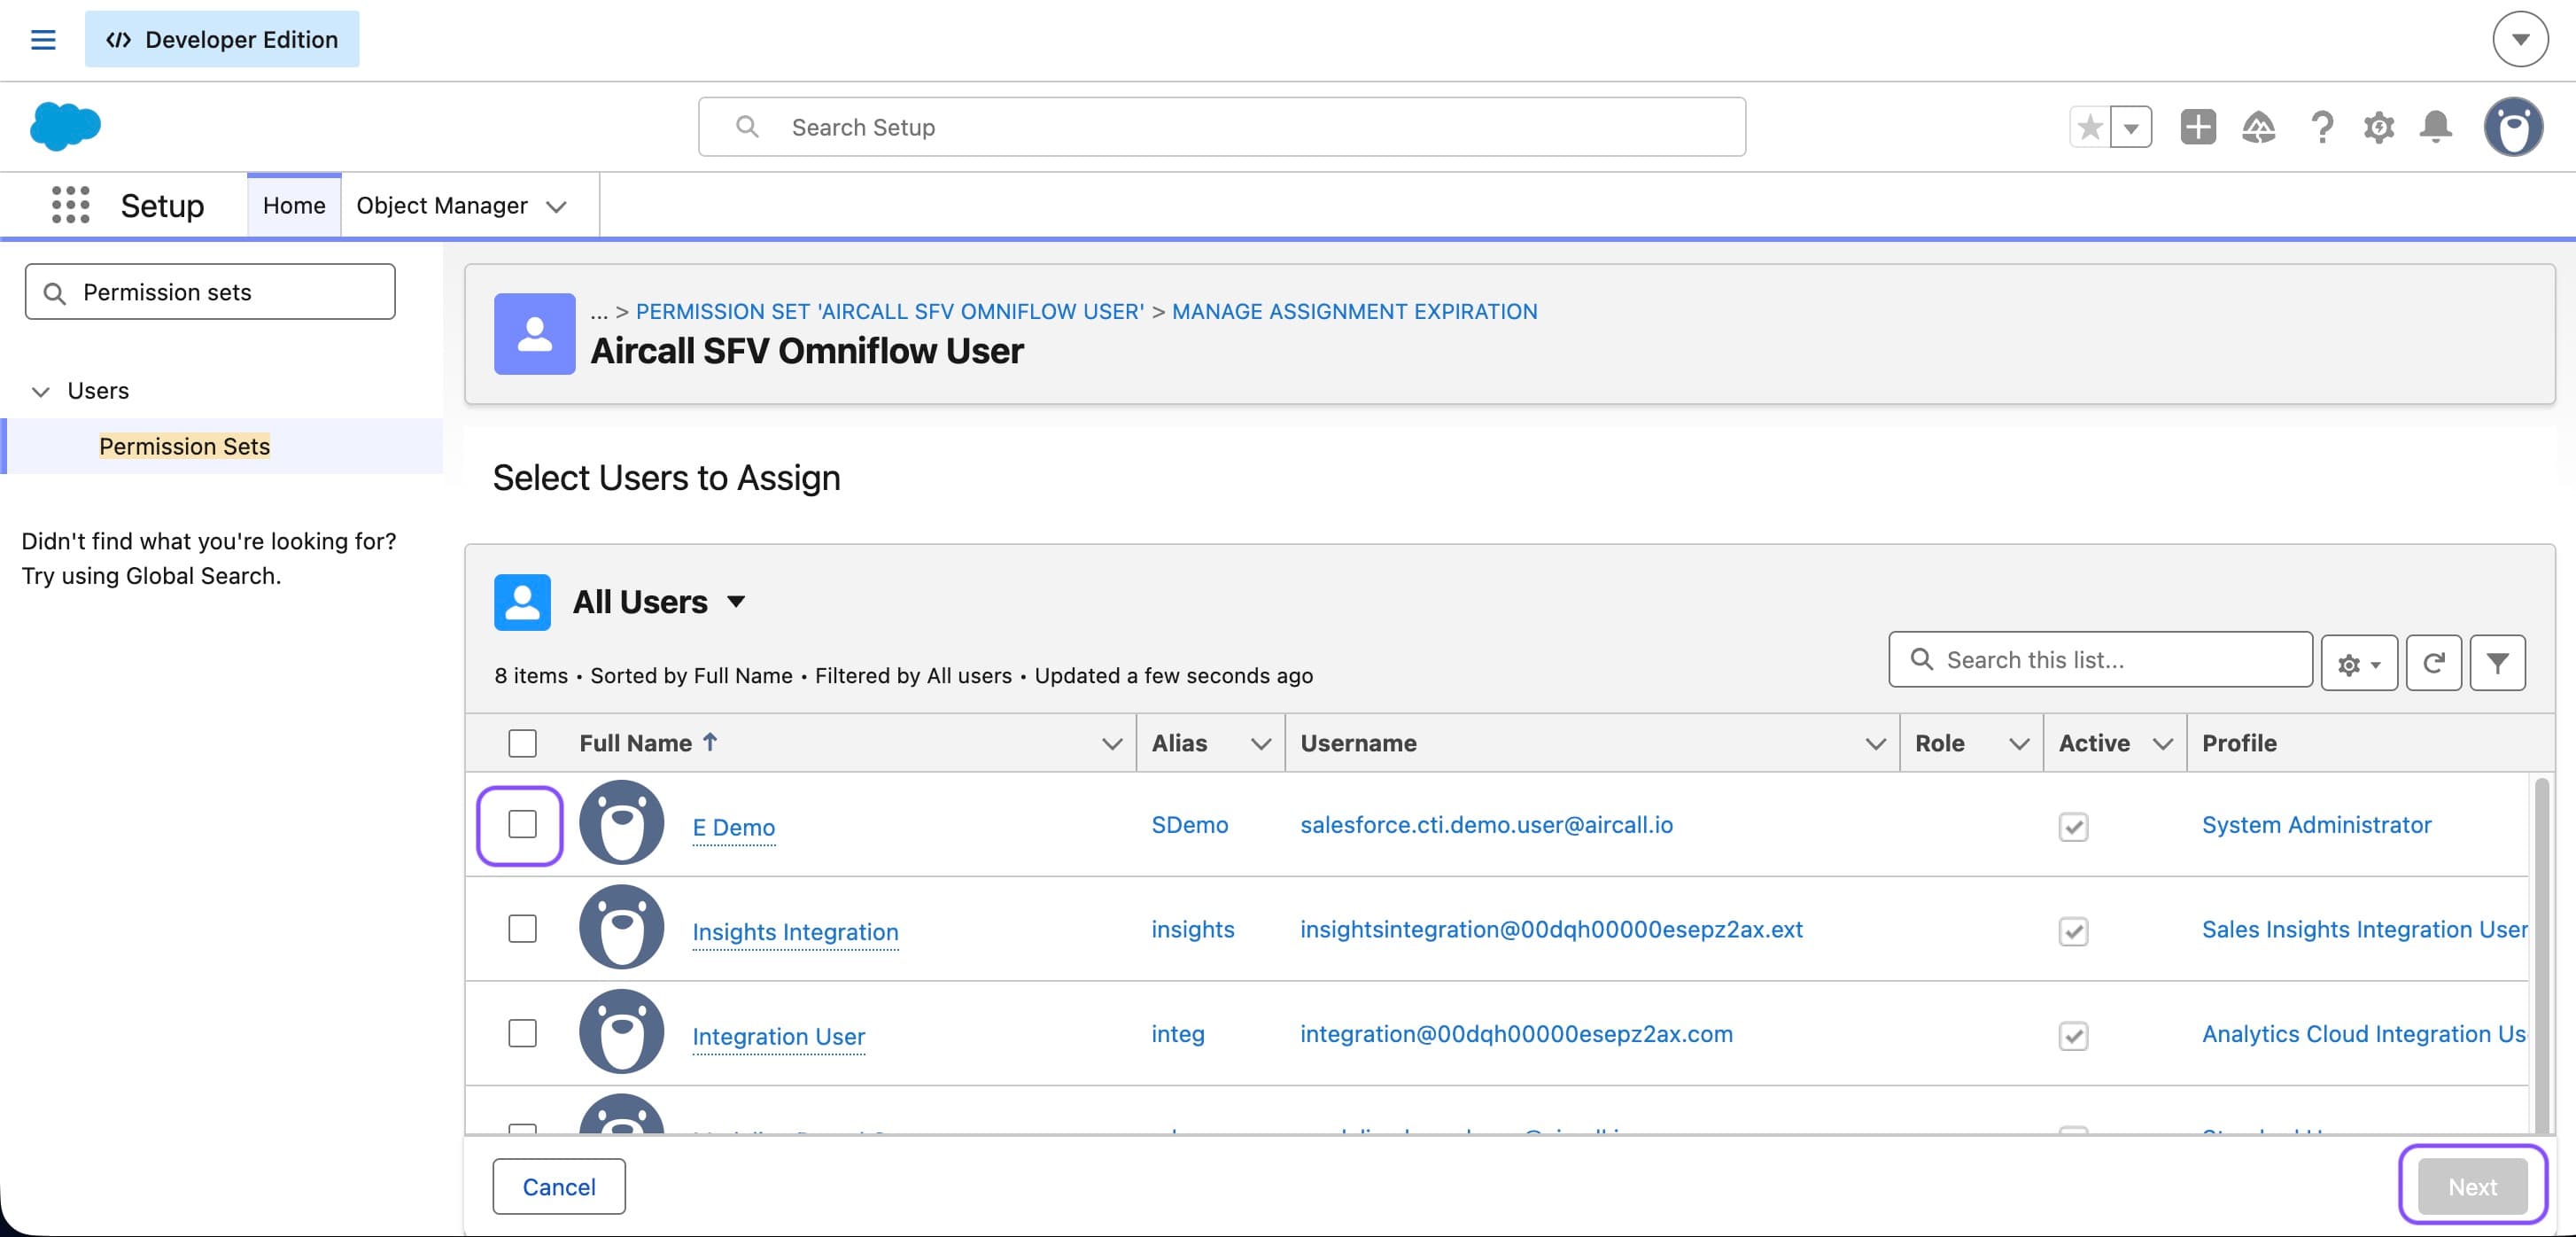Toggle the select-all users checkbox
This screenshot has height=1237, width=2576.
click(x=522, y=743)
